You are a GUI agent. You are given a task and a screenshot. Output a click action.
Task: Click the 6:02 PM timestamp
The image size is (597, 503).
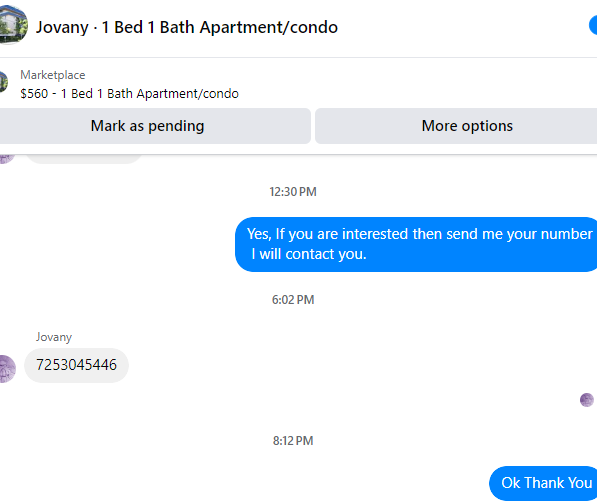[x=293, y=300]
